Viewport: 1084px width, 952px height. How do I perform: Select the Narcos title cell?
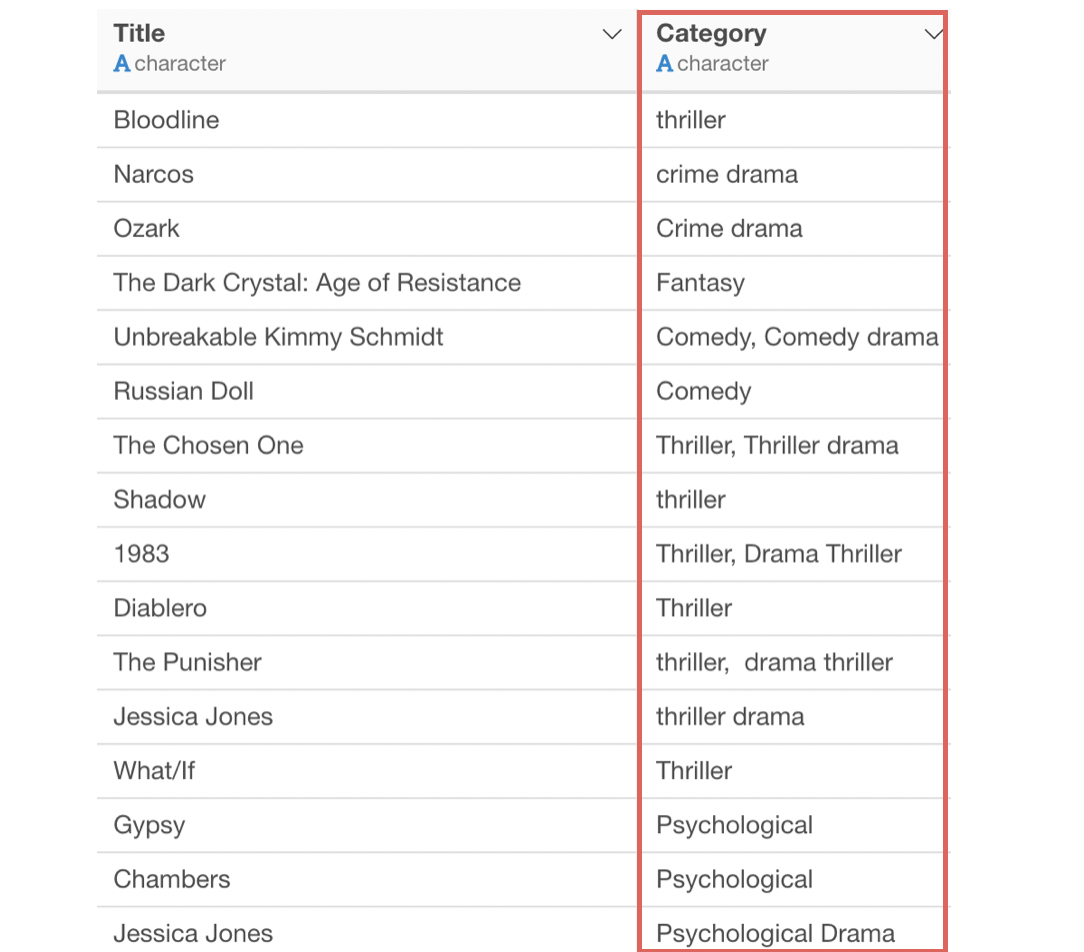367,174
